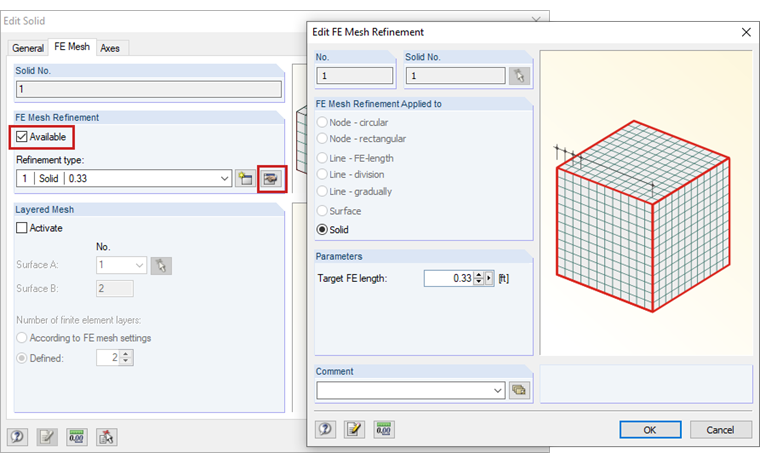Viewport: 760px width, 463px height.
Task: Open Refinement type dropdown
Action: (224, 178)
